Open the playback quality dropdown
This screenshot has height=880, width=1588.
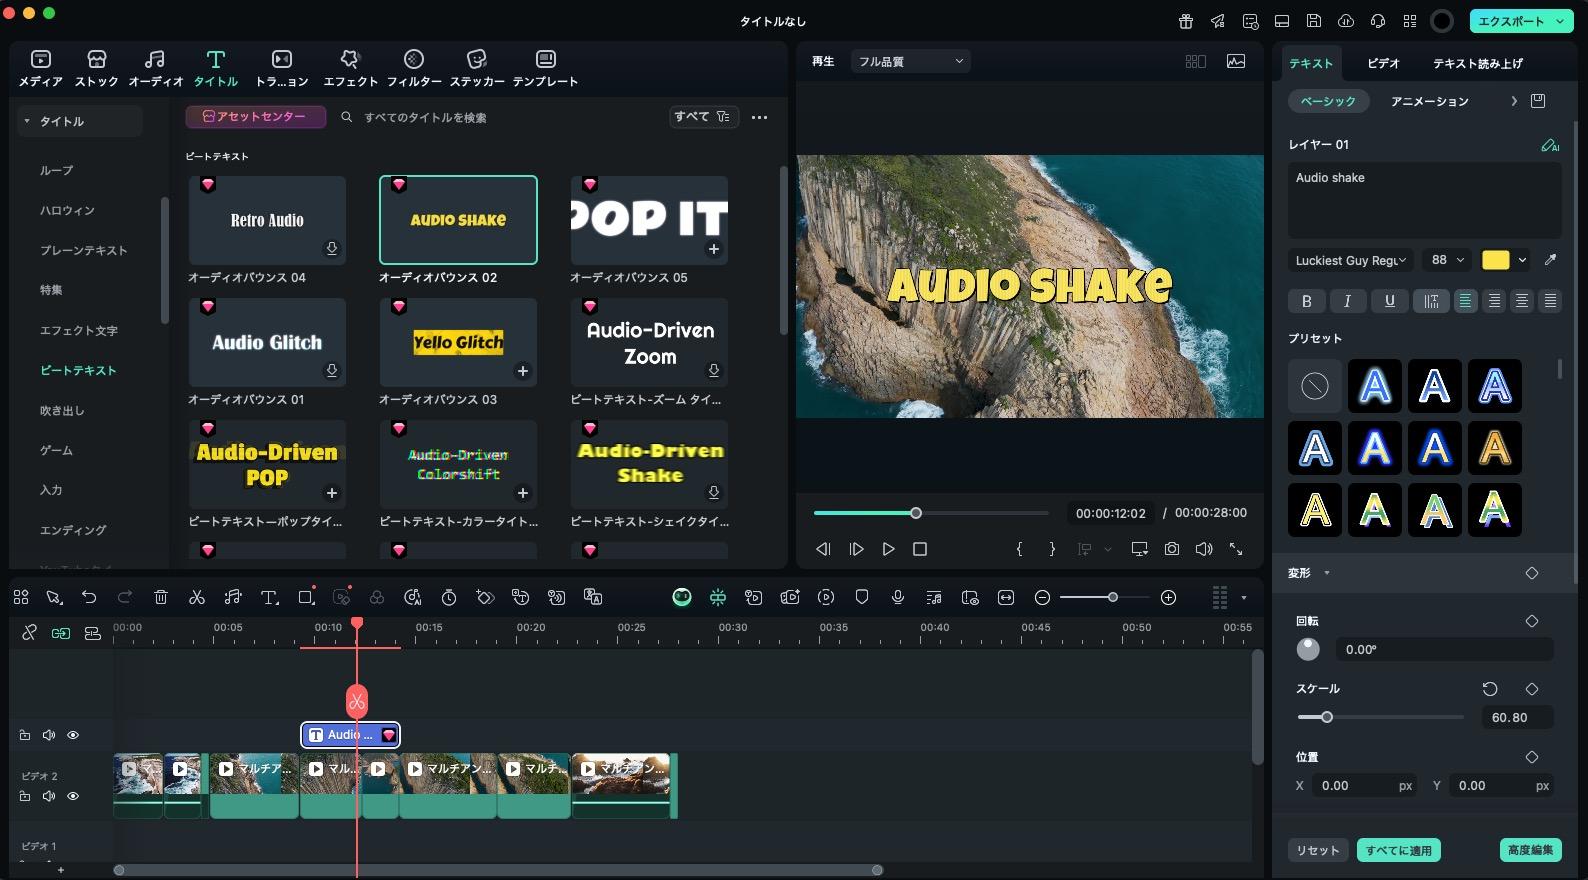(910, 61)
